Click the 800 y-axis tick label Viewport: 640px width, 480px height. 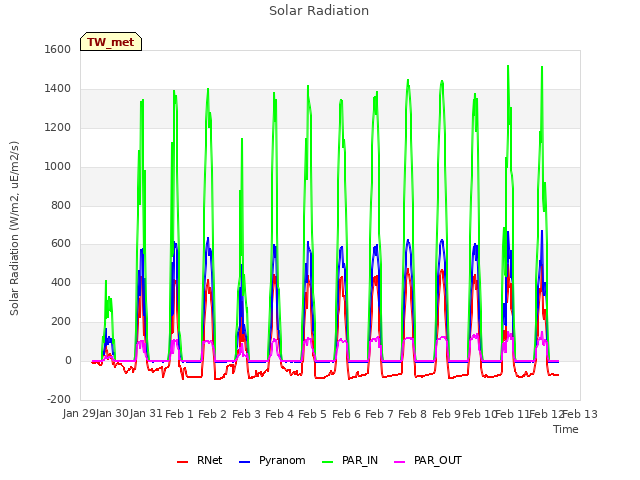(61, 206)
